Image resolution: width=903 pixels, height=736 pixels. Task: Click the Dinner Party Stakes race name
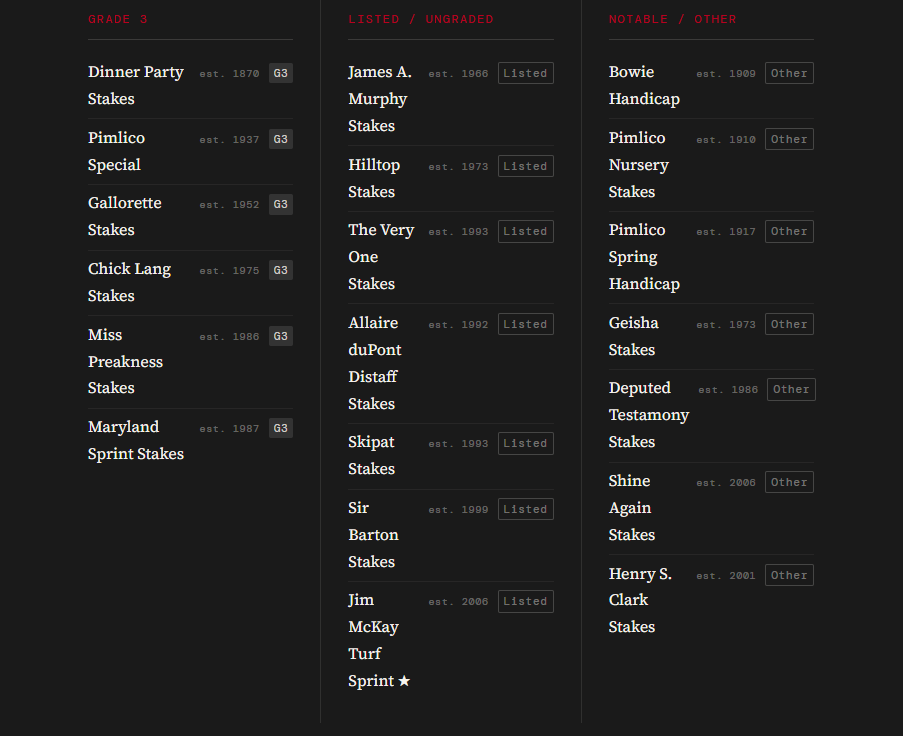pyautogui.click(x=135, y=85)
